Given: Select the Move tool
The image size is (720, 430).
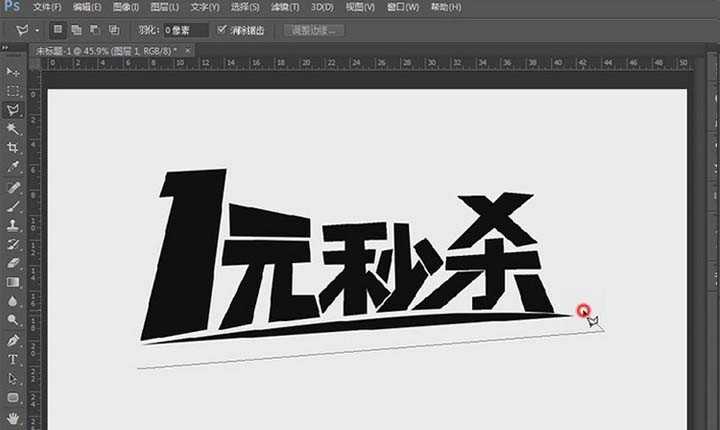Looking at the screenshot, I should pos(13,73).
